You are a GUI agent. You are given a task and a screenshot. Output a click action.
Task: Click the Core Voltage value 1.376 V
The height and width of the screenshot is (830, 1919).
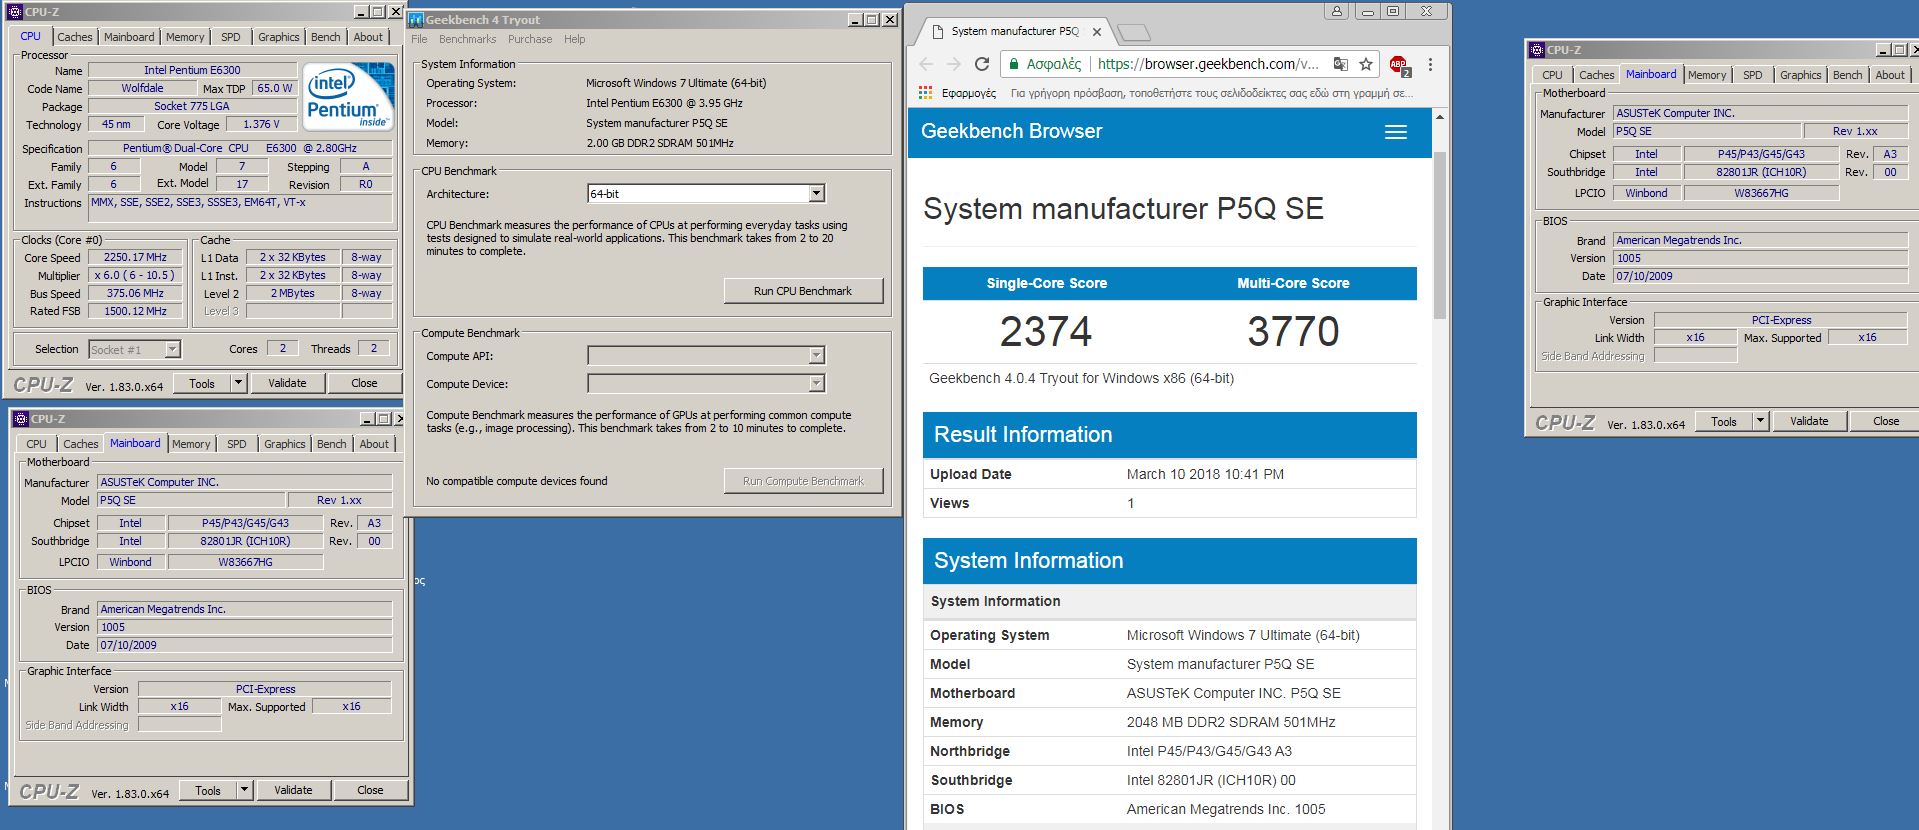262,124
